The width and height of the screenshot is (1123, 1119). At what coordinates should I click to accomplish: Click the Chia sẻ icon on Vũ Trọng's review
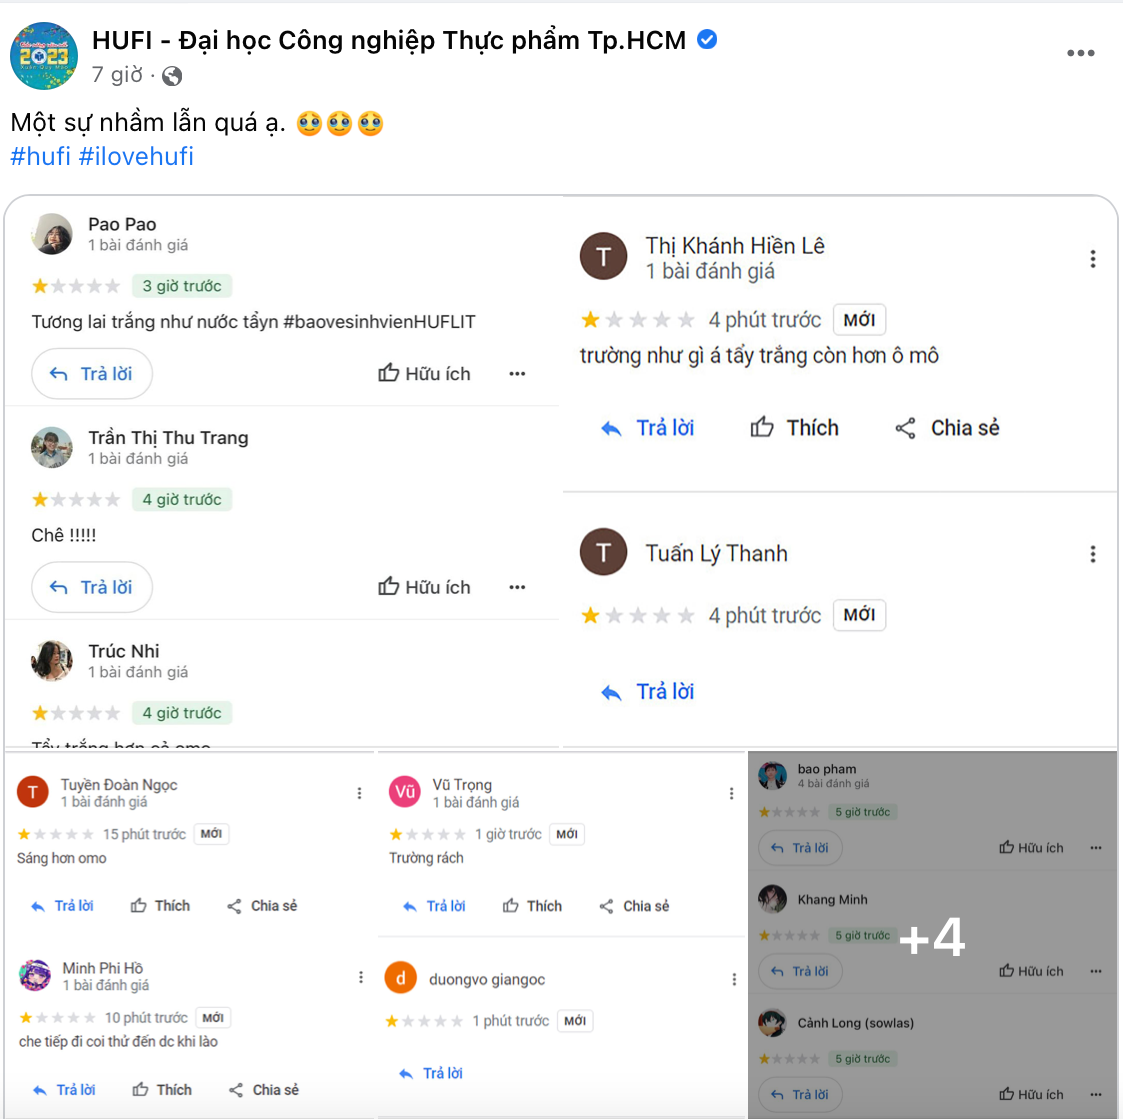[x=606, y=906]
